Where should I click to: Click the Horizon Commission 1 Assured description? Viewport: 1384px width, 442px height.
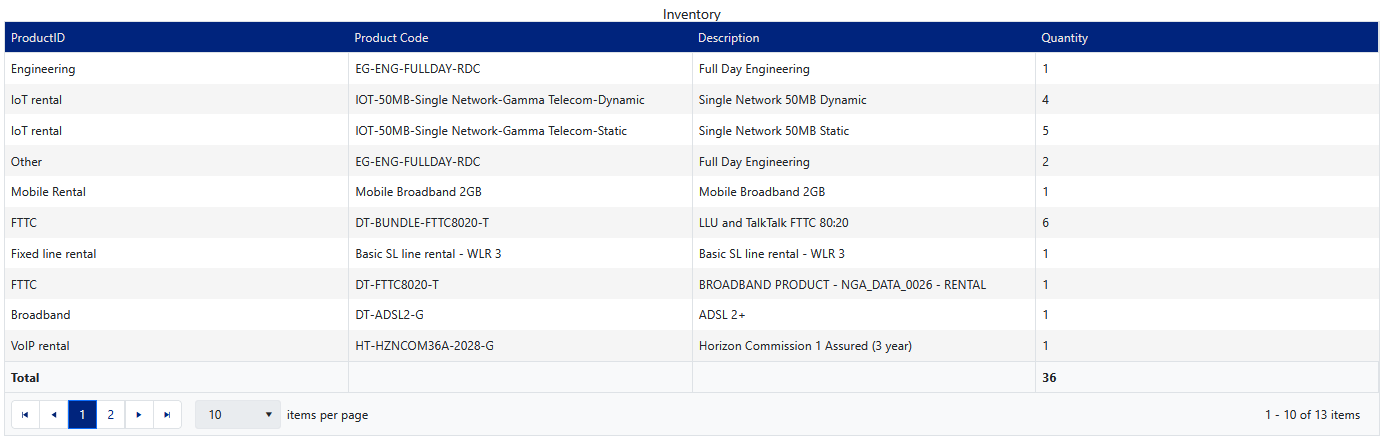(805, 346)
